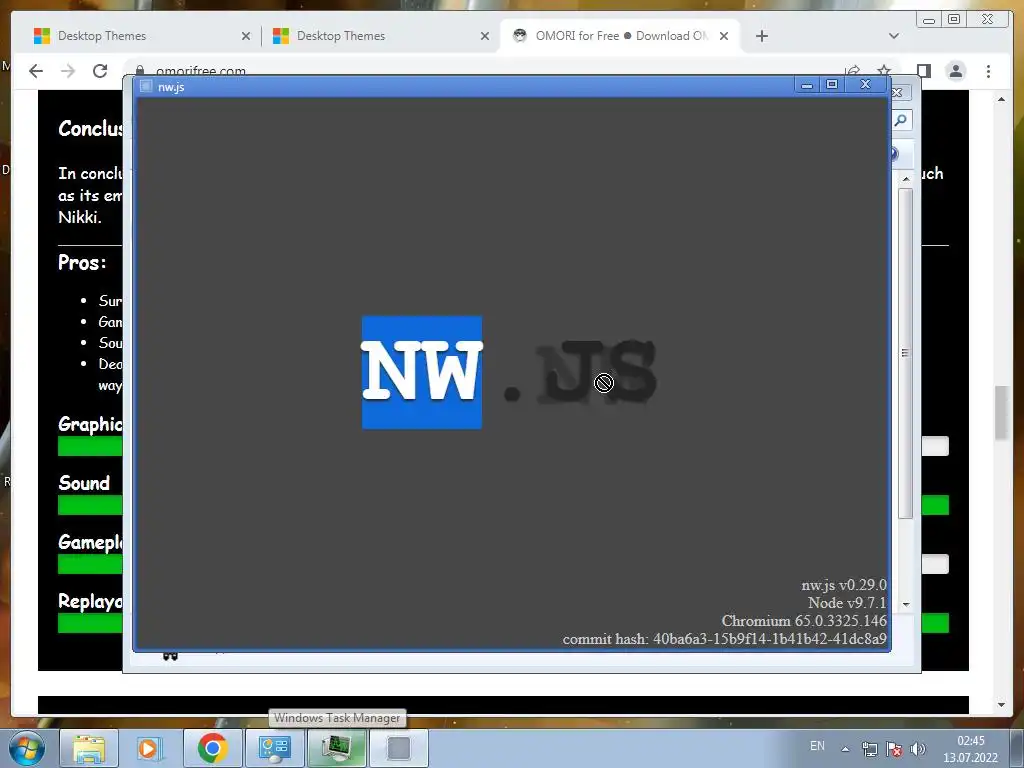Close the second Desktop Themes tab
Viewport: 1024px width, 768px height.
[x=485, y=36]
